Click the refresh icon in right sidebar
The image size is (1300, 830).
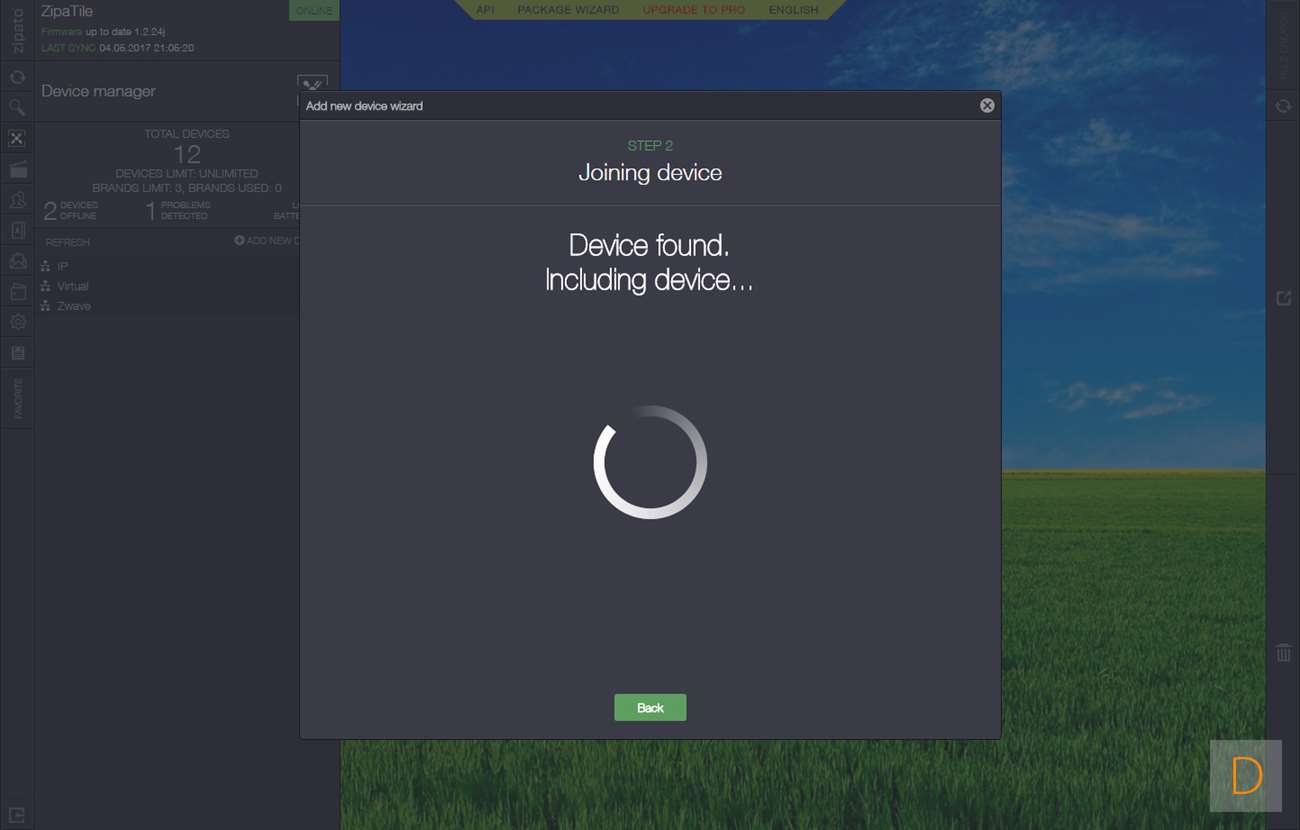[x=1283, y=106]
